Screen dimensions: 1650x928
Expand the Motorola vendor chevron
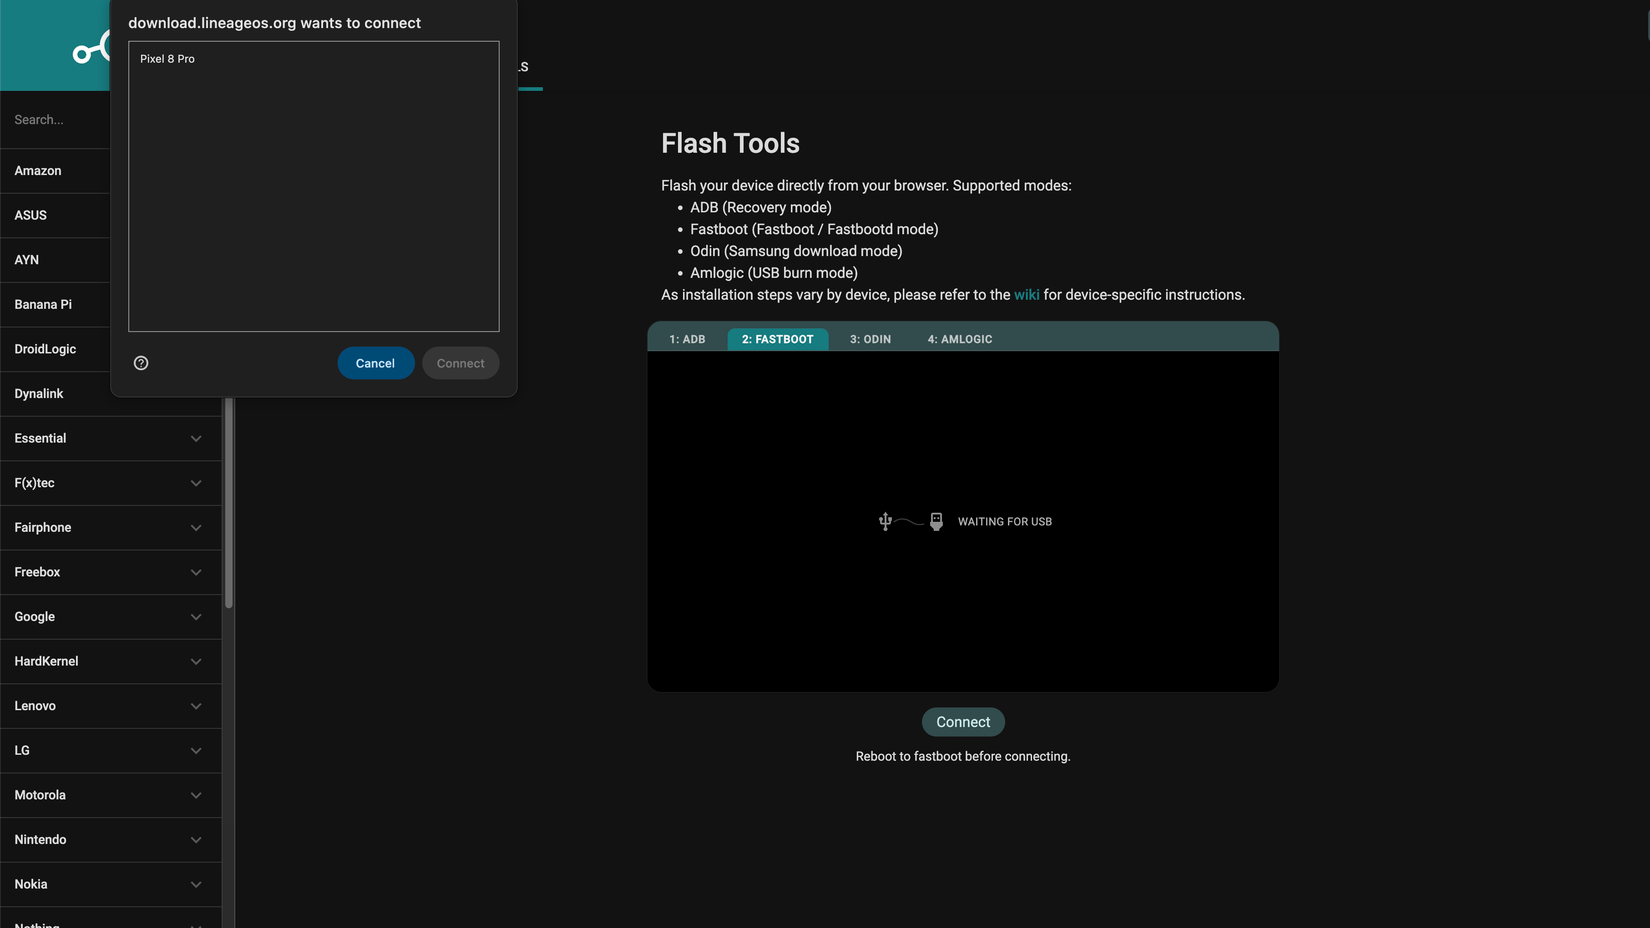coord(196,795)
